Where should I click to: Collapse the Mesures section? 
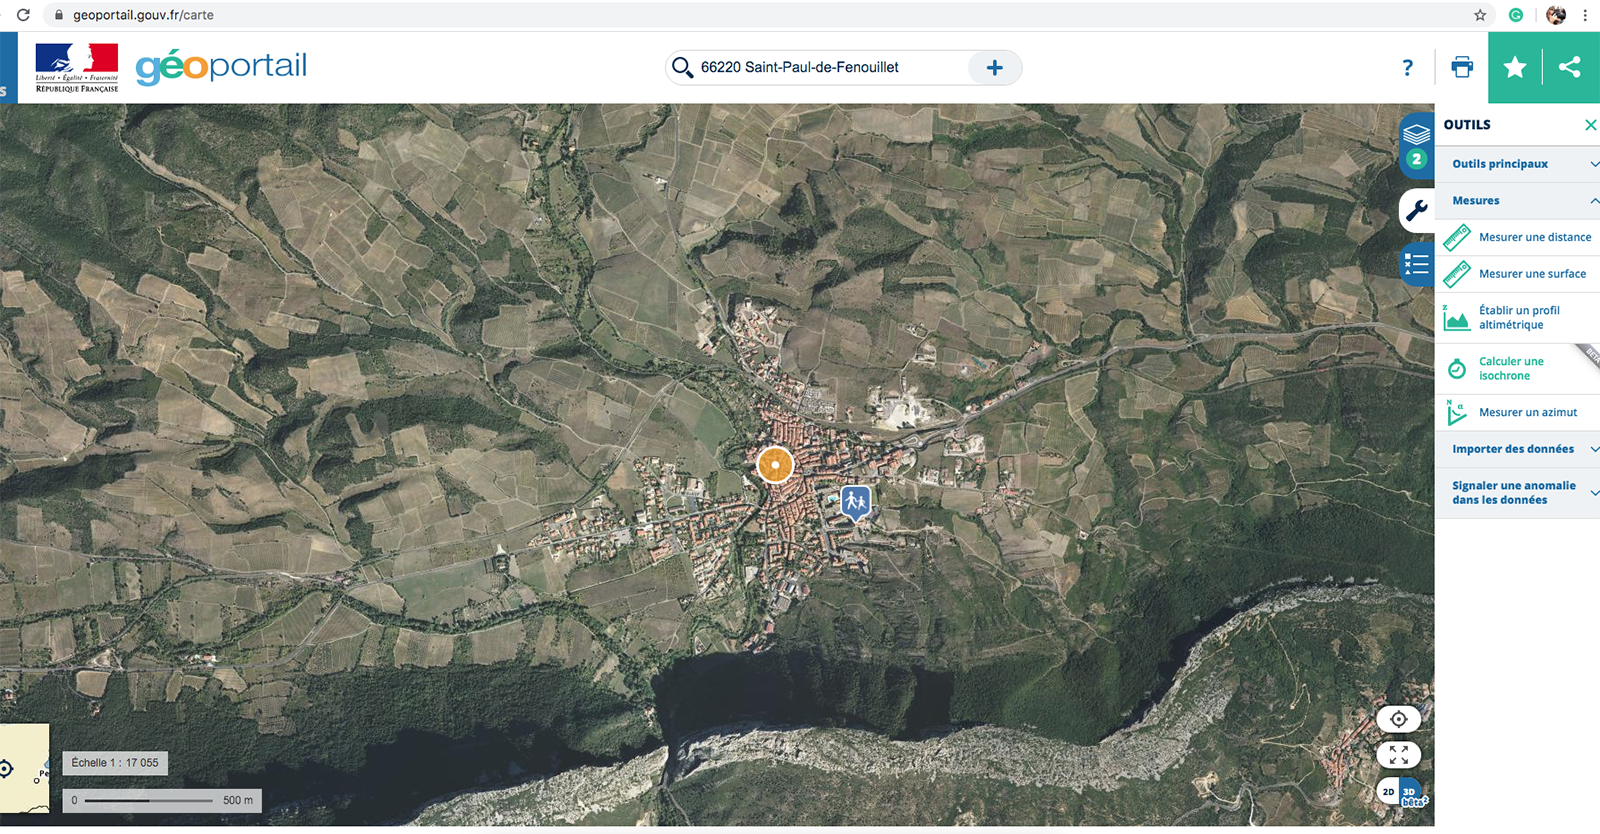(x=1517, y=201)
